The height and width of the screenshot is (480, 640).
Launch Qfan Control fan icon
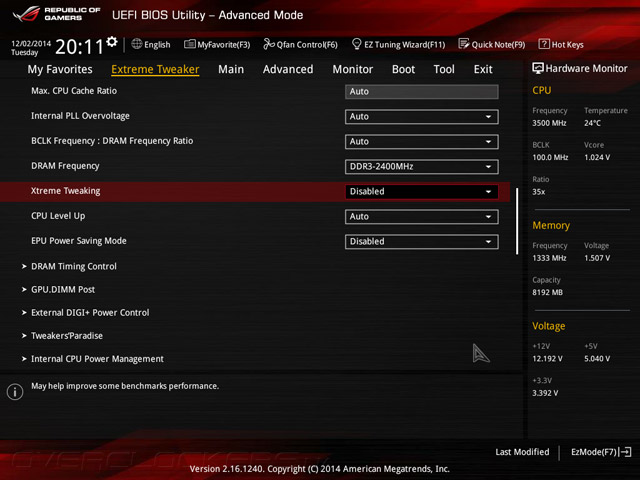[269, 44]
